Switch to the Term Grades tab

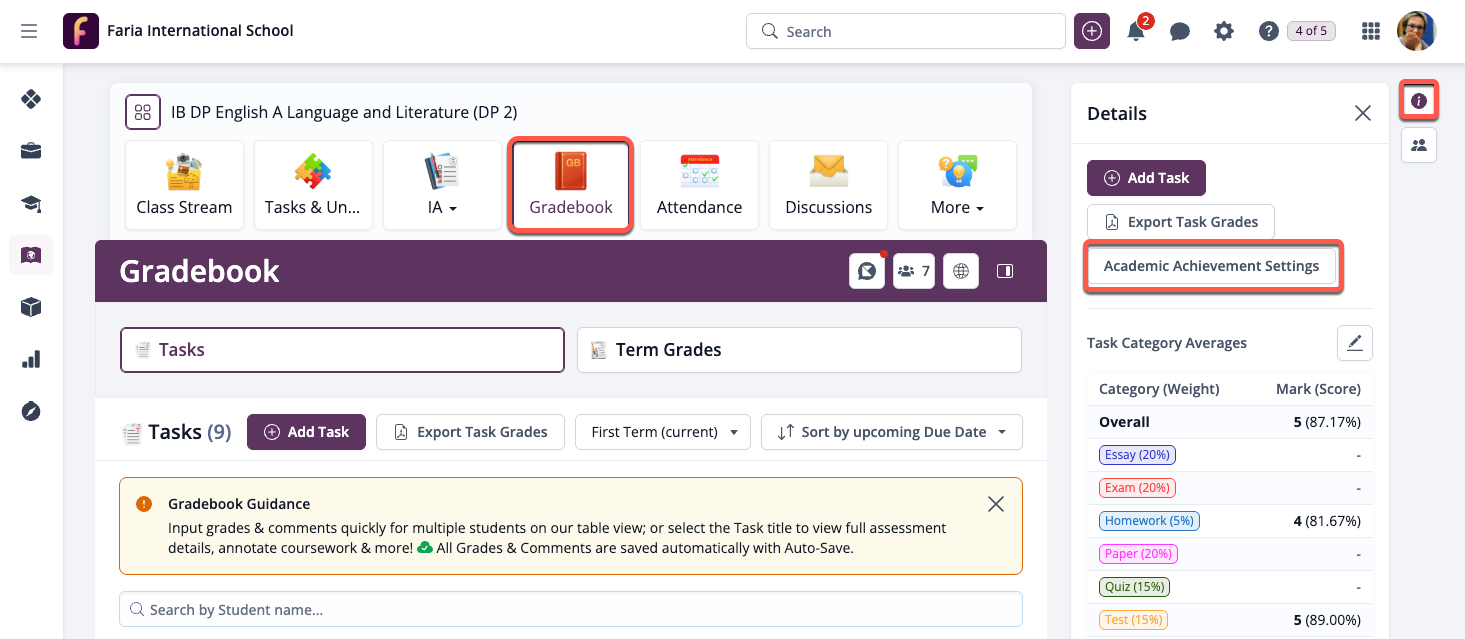[x=799, y=350]
